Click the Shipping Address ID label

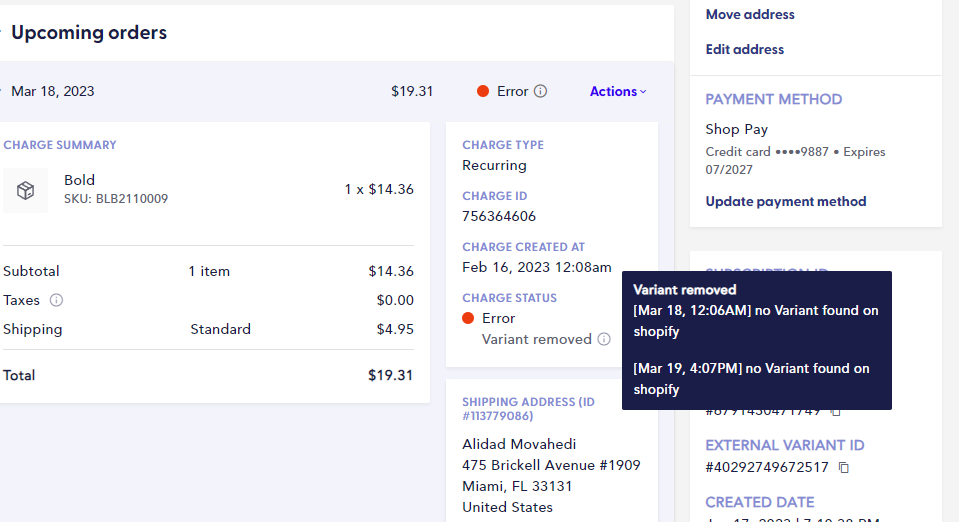tap(528, 409)
